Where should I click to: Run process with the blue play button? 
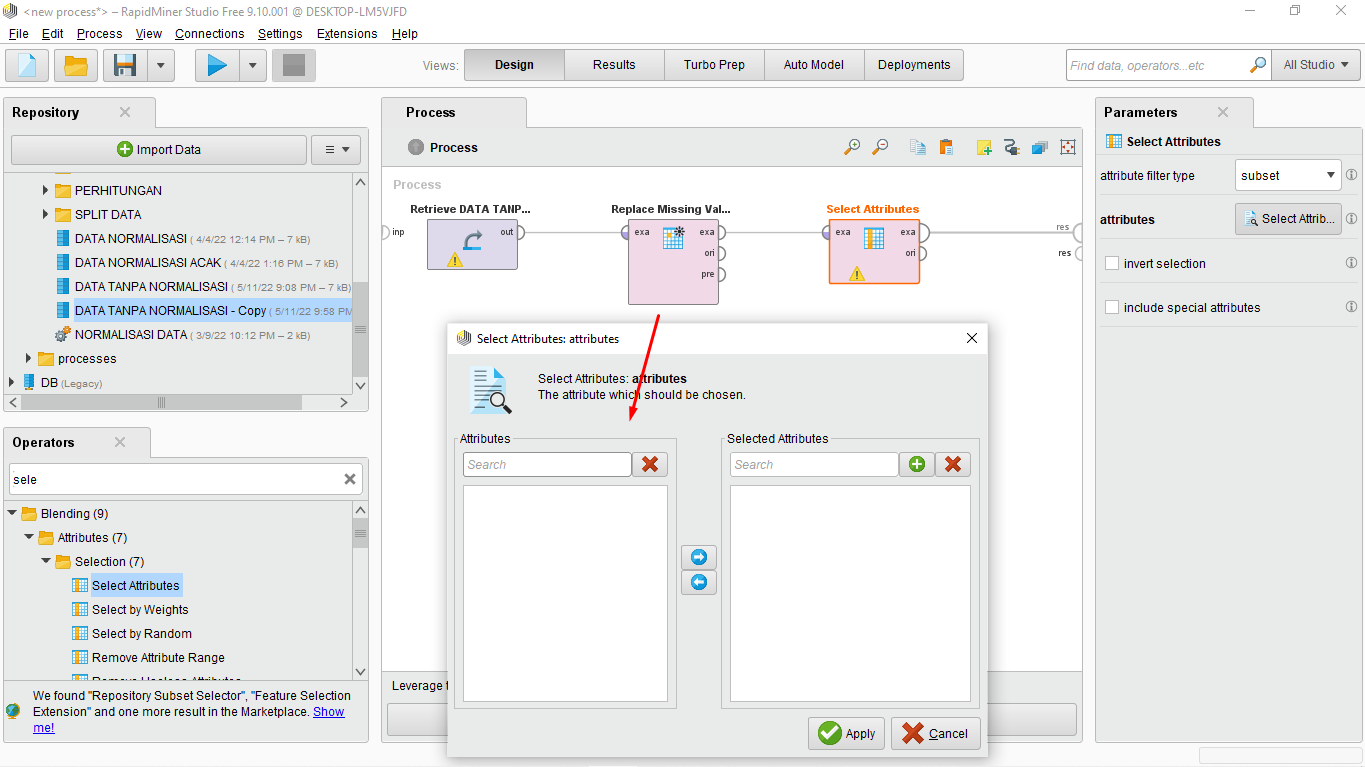point(217,65)
